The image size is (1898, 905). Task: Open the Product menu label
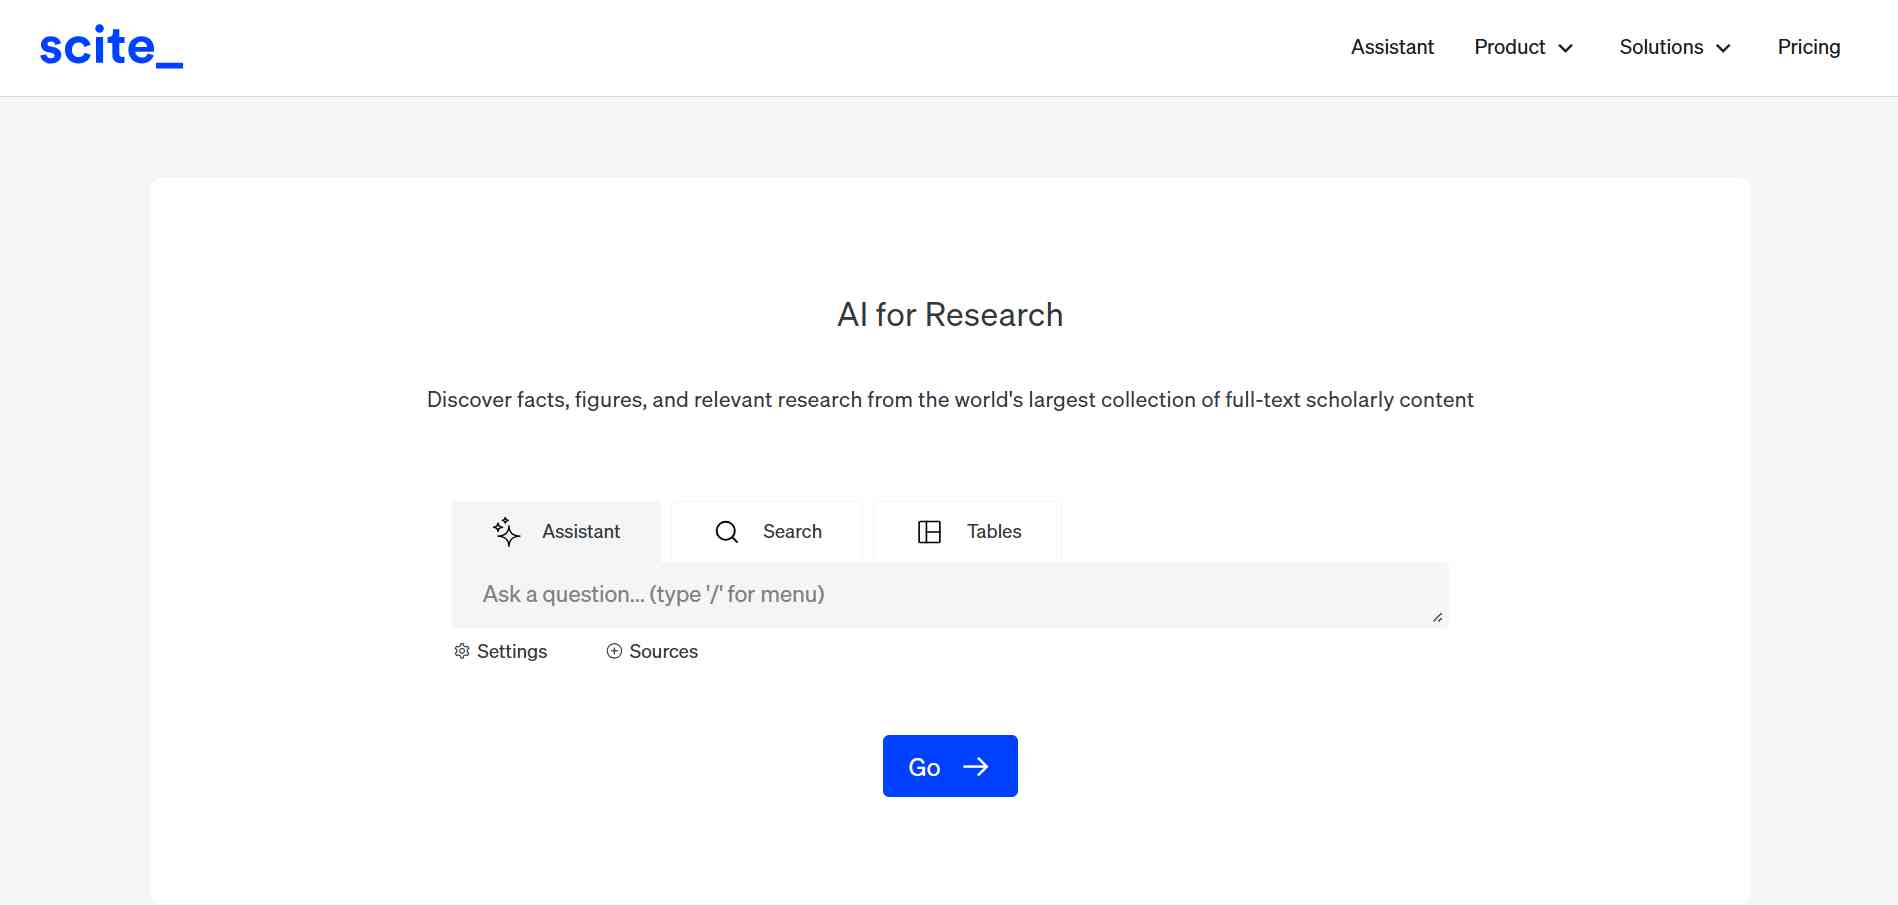(1509, 47)
